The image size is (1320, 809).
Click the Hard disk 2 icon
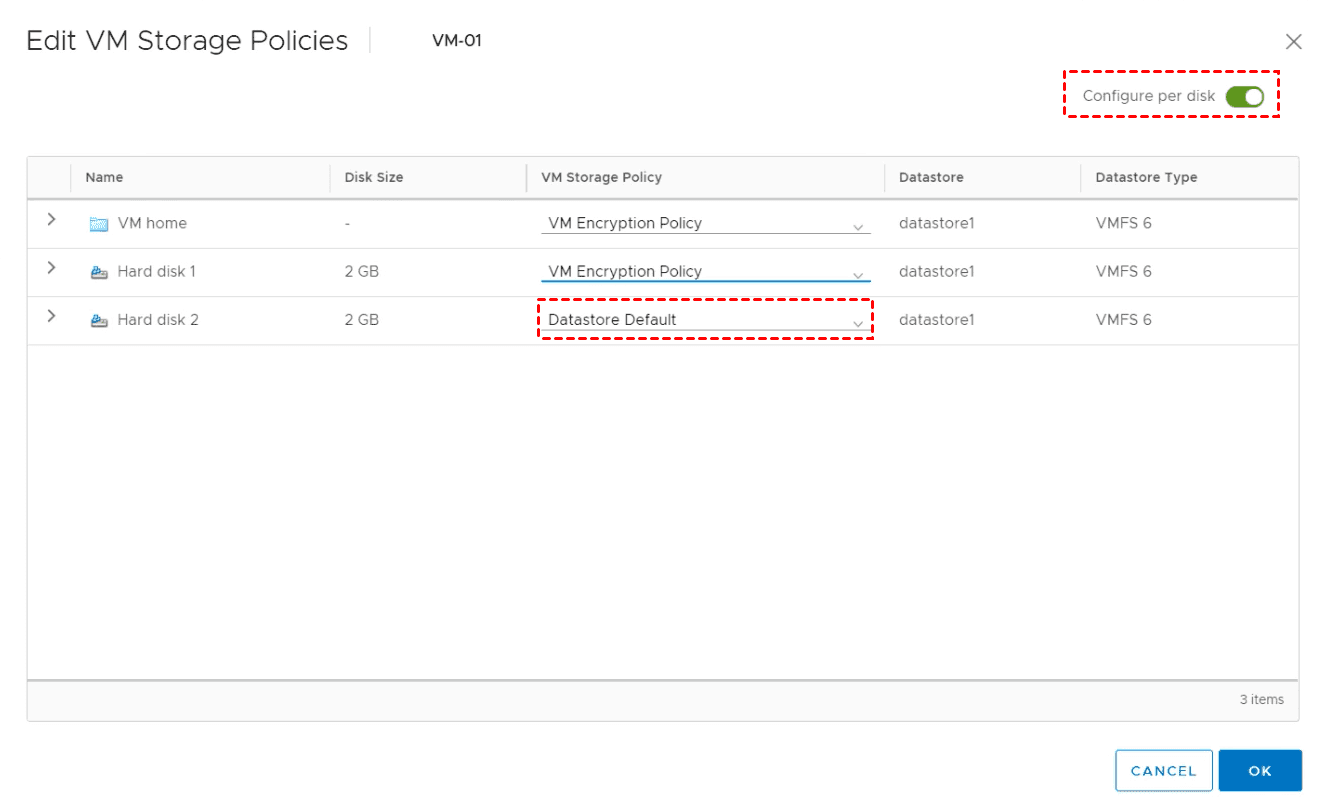[x=99, y=321]
